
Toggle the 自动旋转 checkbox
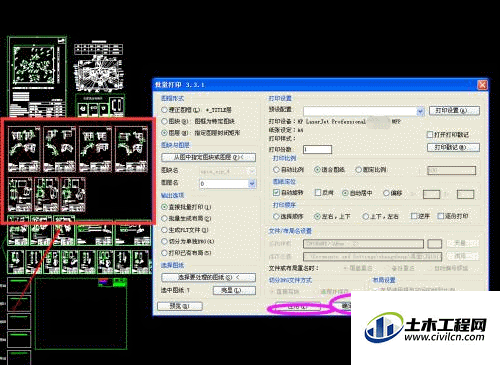[x=276, y=192]
